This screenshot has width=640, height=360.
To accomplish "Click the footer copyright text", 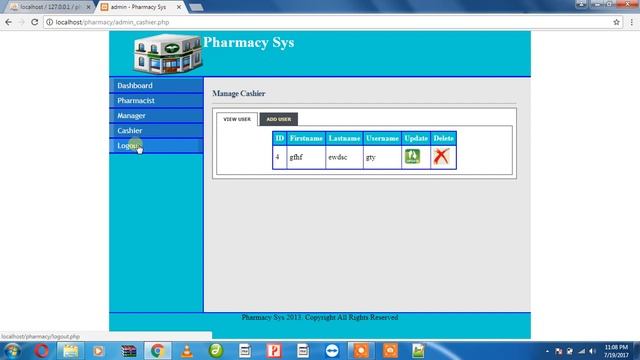I will 320,317.
